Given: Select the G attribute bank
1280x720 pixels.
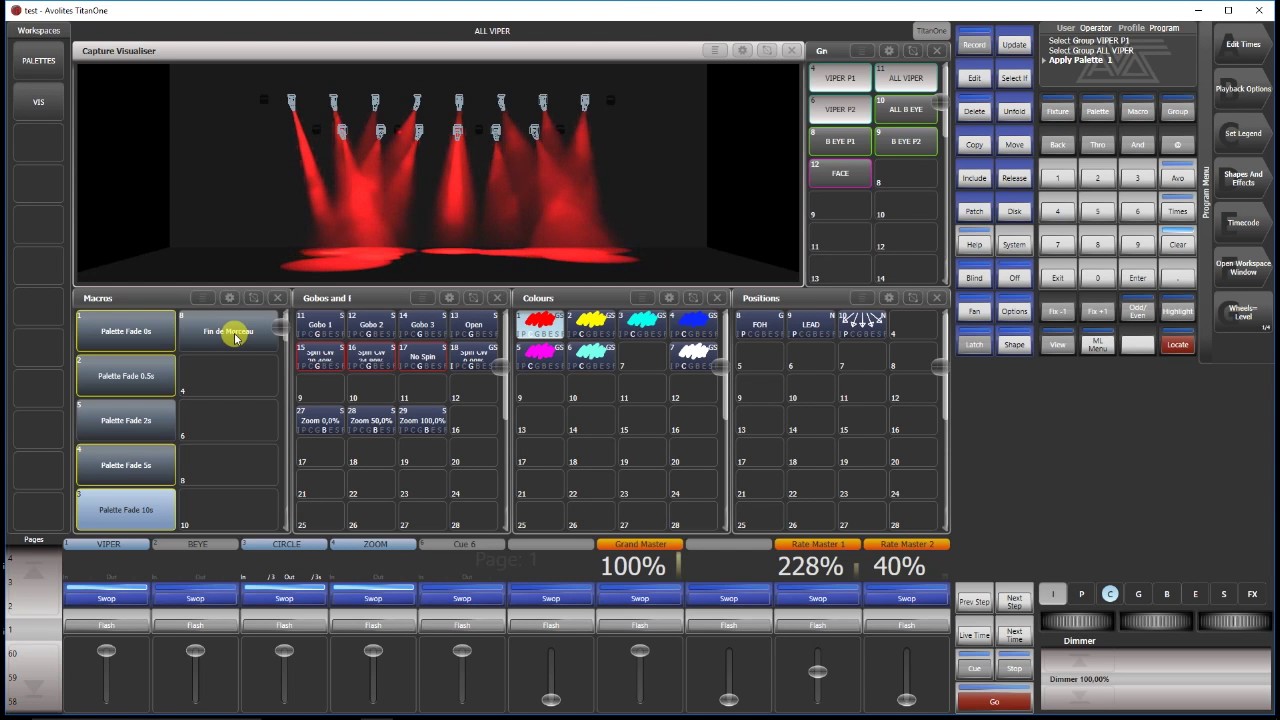Looking at the screenshot, I should point(1138,594).
